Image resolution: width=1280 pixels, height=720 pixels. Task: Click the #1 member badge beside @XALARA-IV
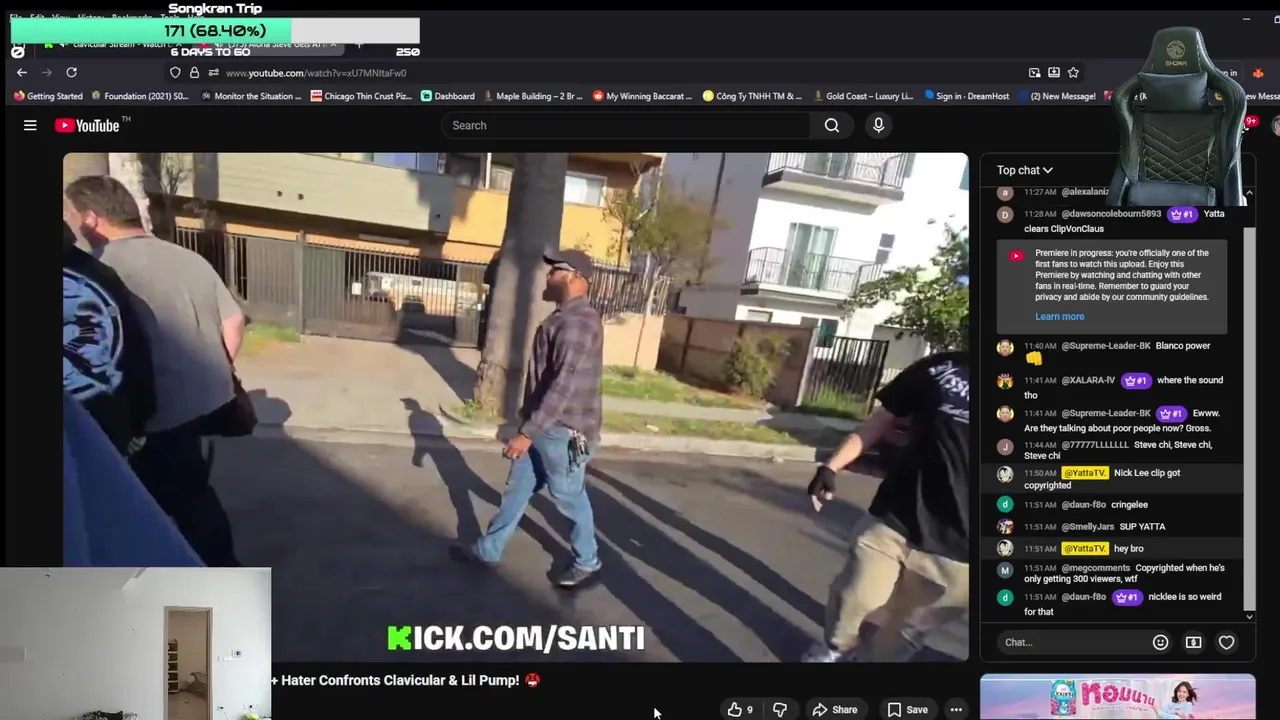coord(1135,380)
